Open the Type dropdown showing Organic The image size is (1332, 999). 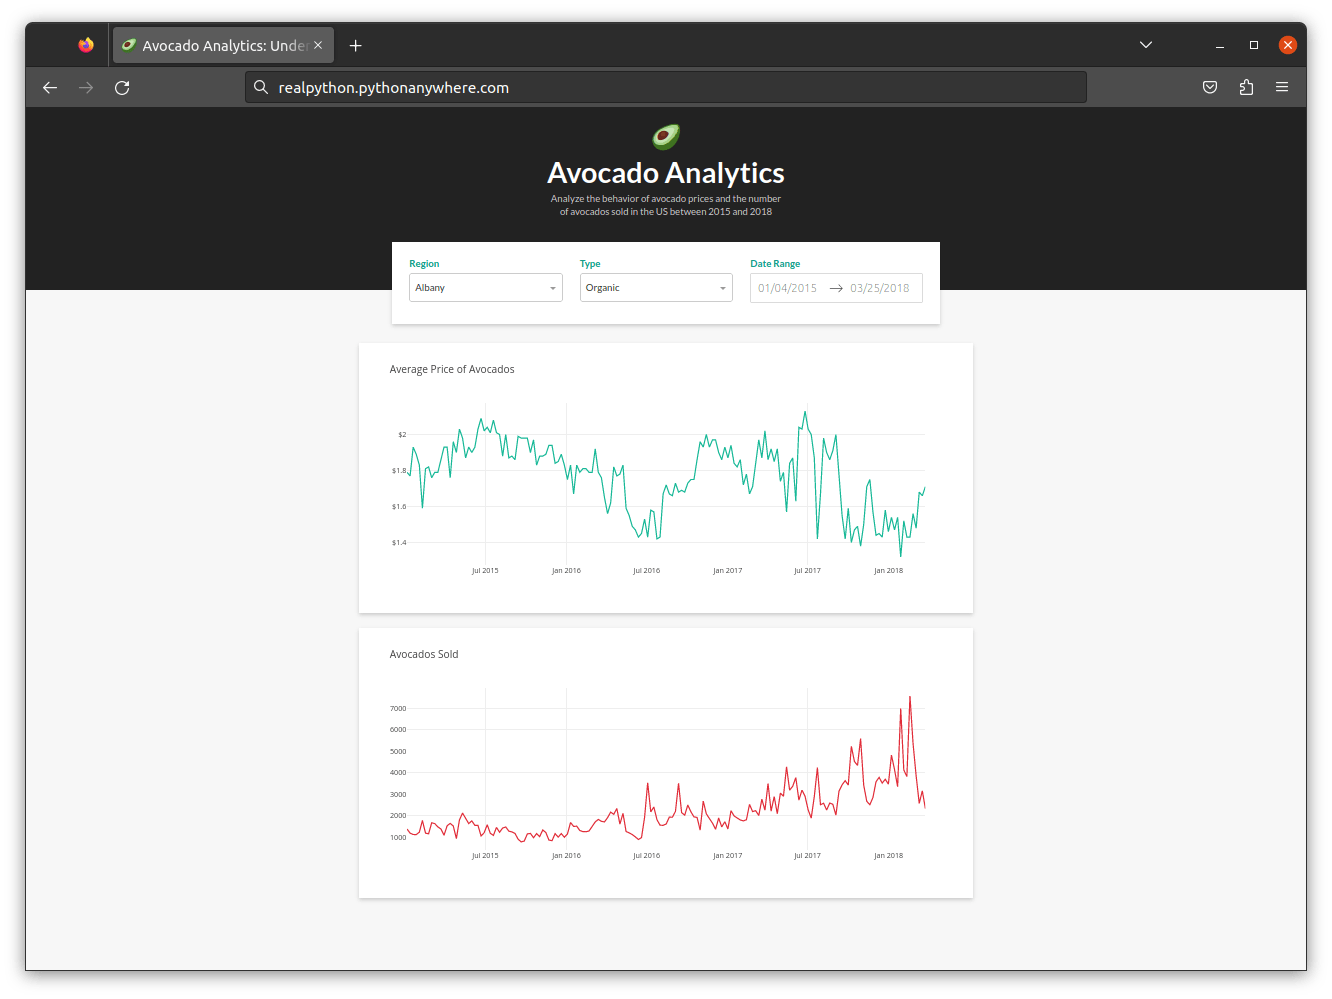tap(655, 287)
